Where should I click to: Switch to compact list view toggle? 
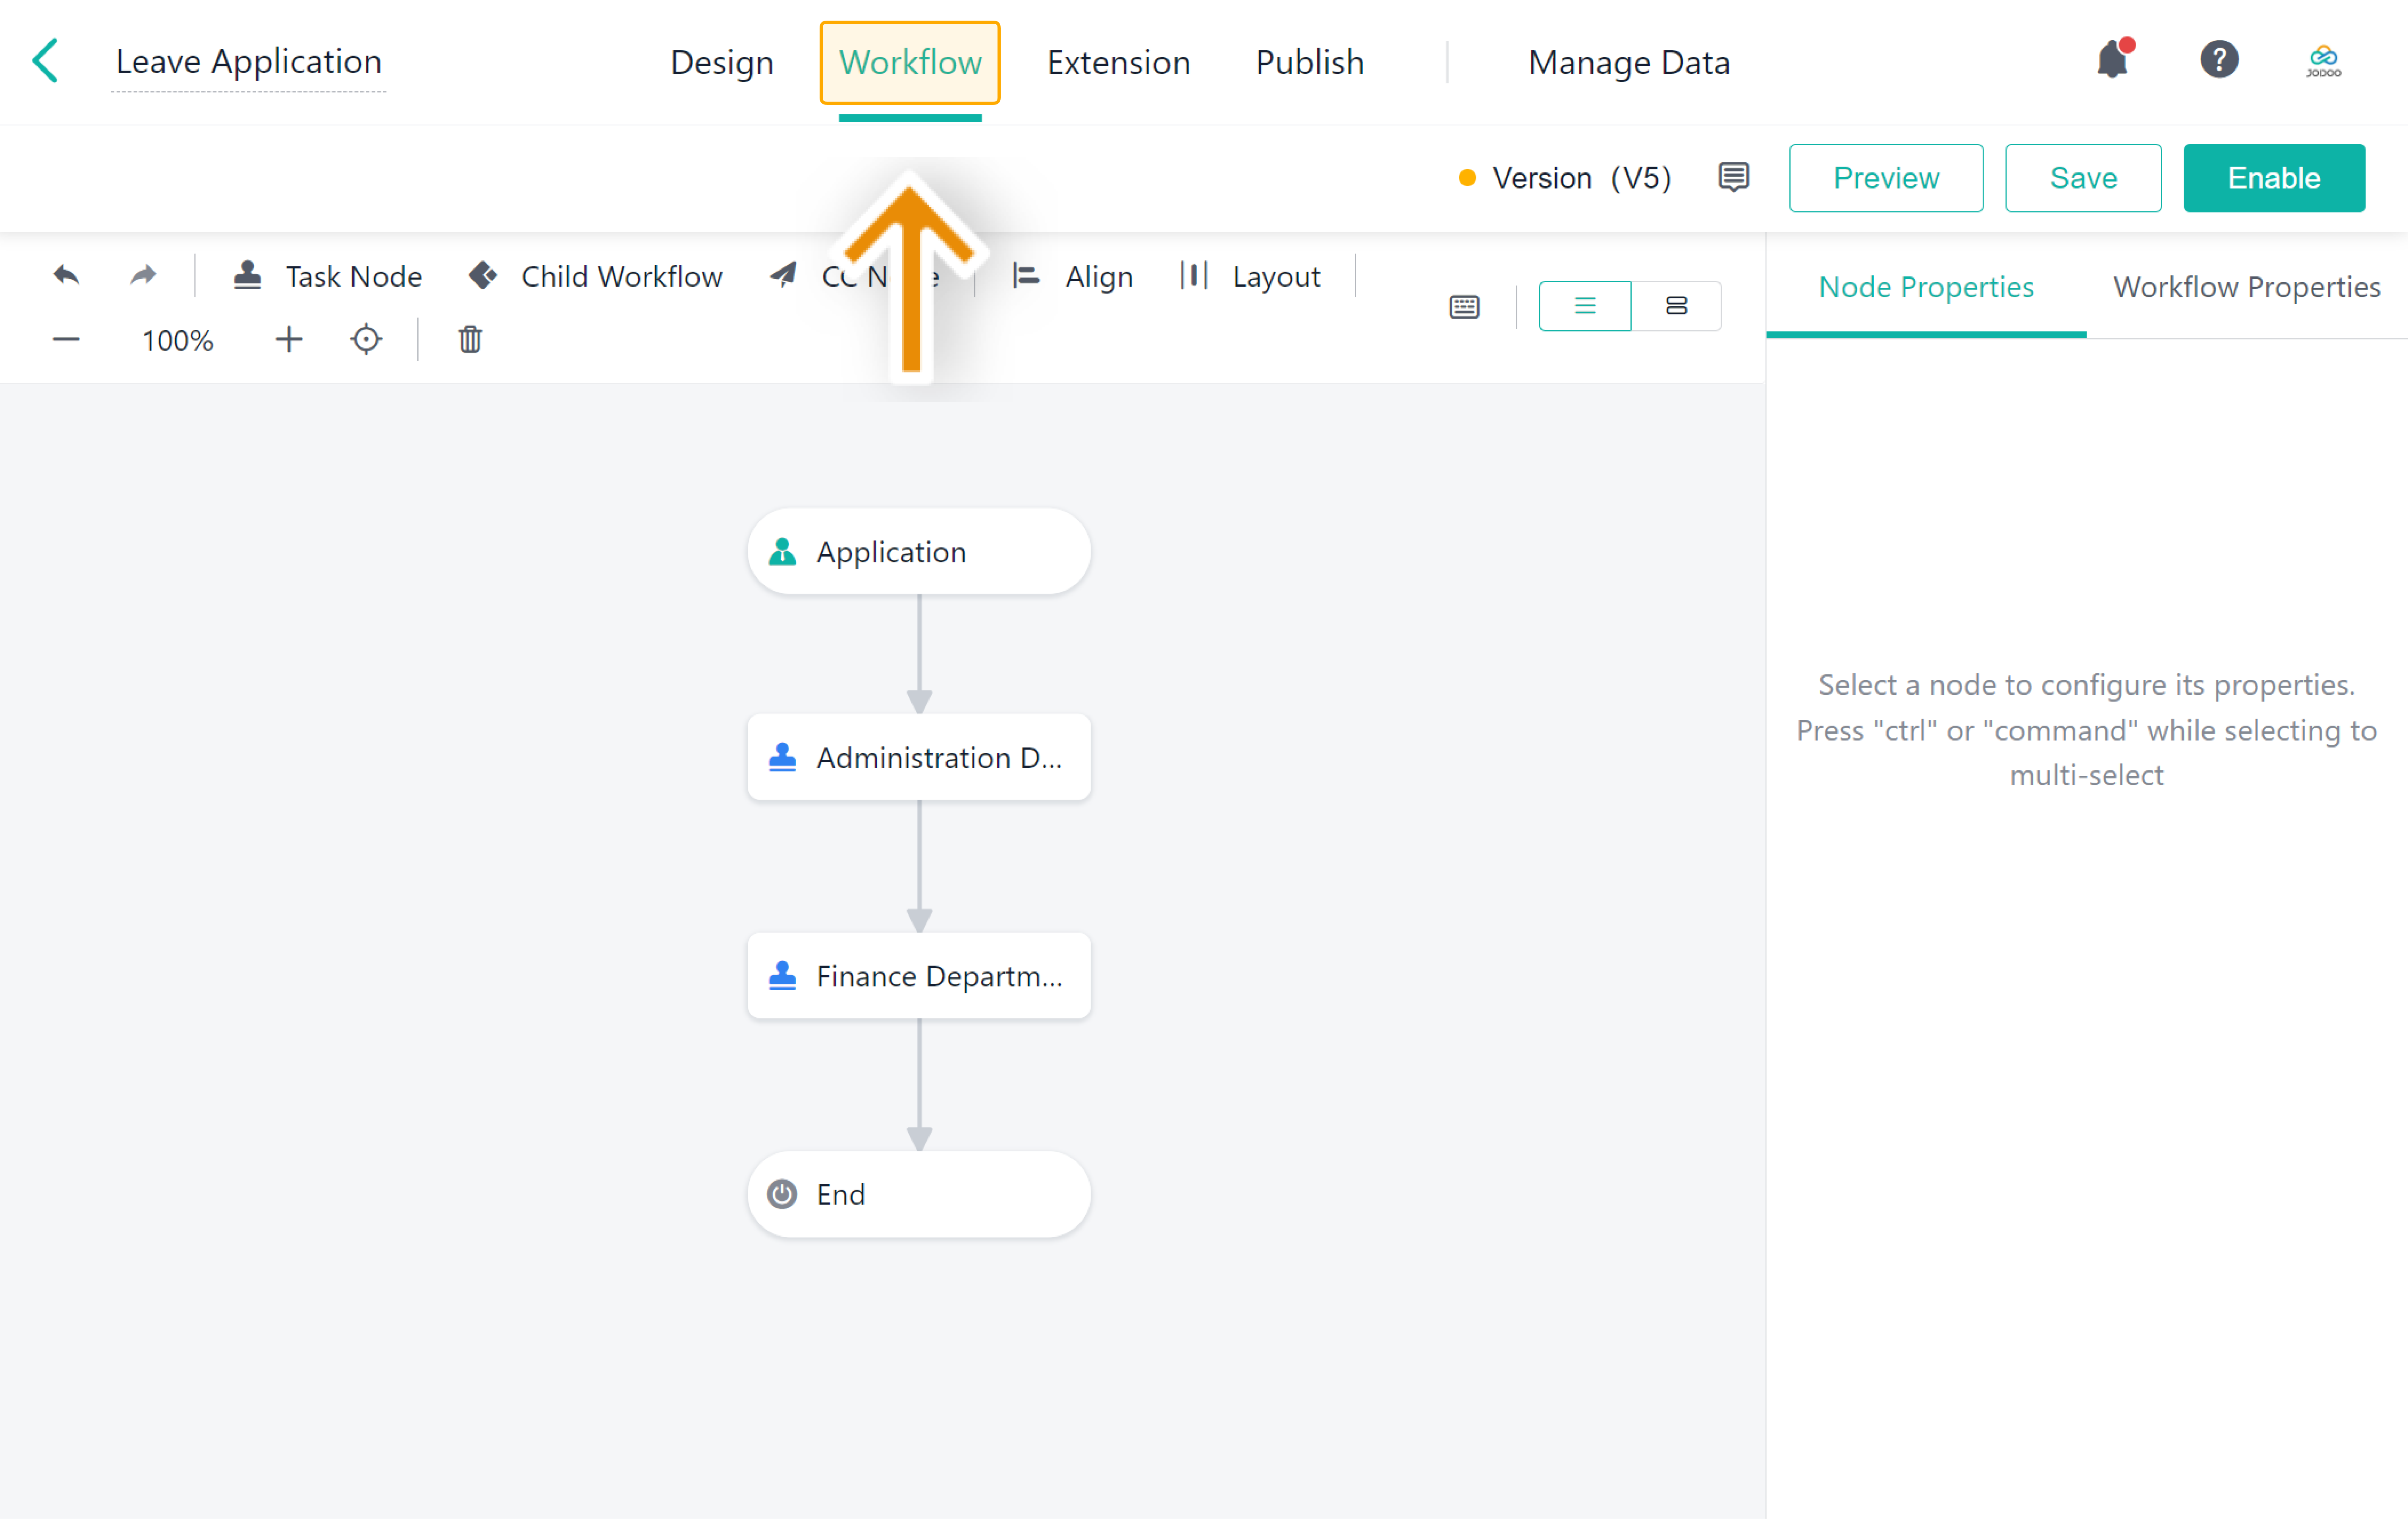coord(1584,306)
